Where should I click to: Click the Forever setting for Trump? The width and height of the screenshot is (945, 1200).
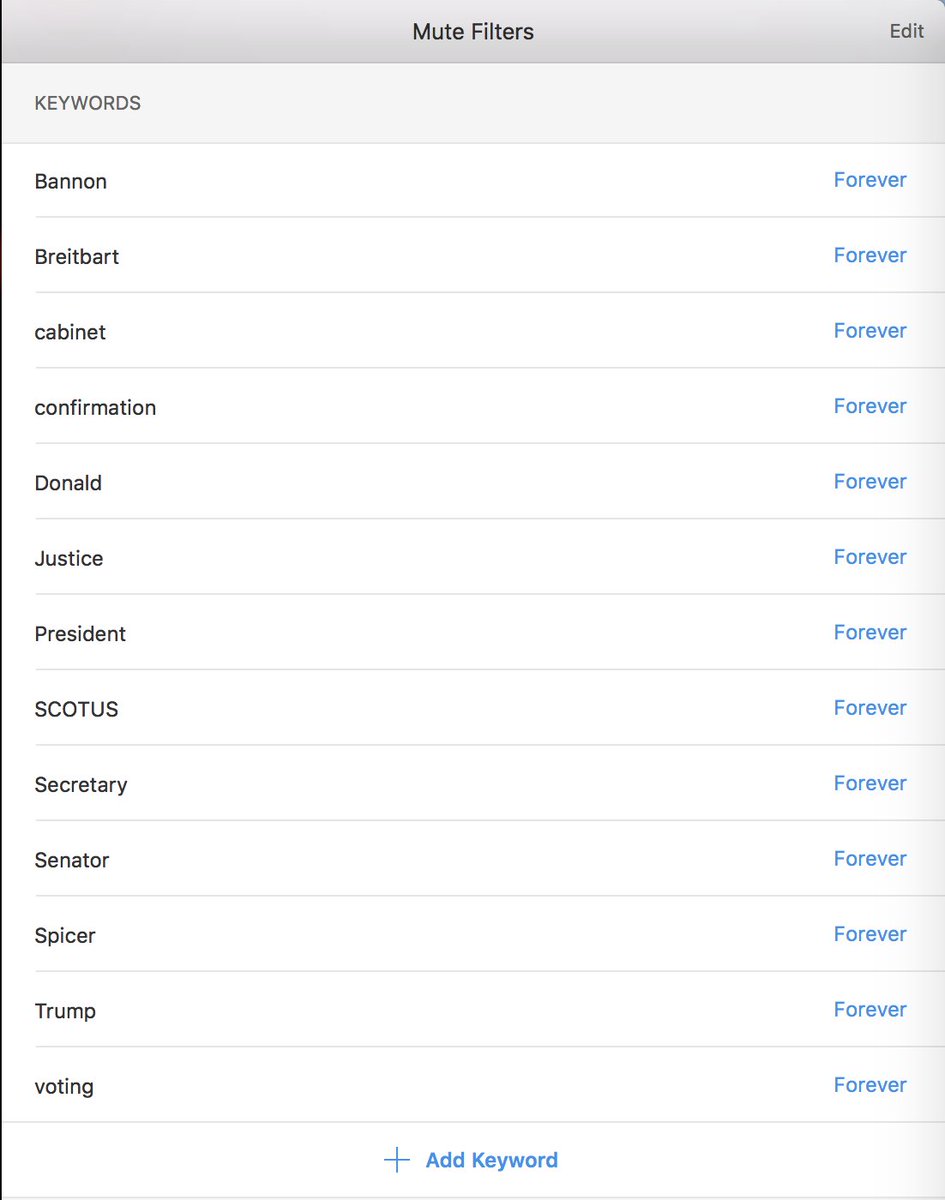[870, 1010]
